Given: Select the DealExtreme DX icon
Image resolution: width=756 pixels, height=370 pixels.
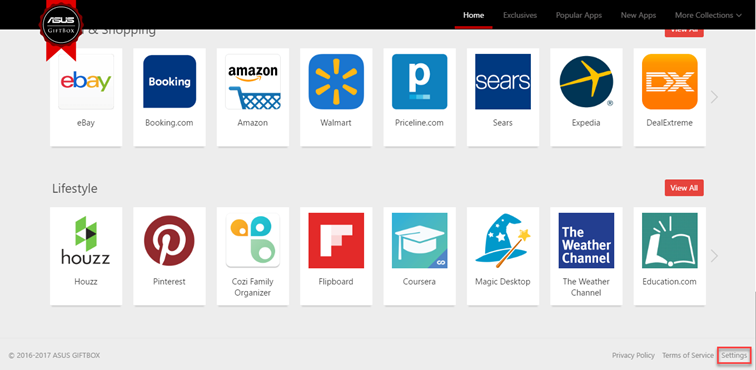Looking at the screenshot, I should tap(670, 82).
